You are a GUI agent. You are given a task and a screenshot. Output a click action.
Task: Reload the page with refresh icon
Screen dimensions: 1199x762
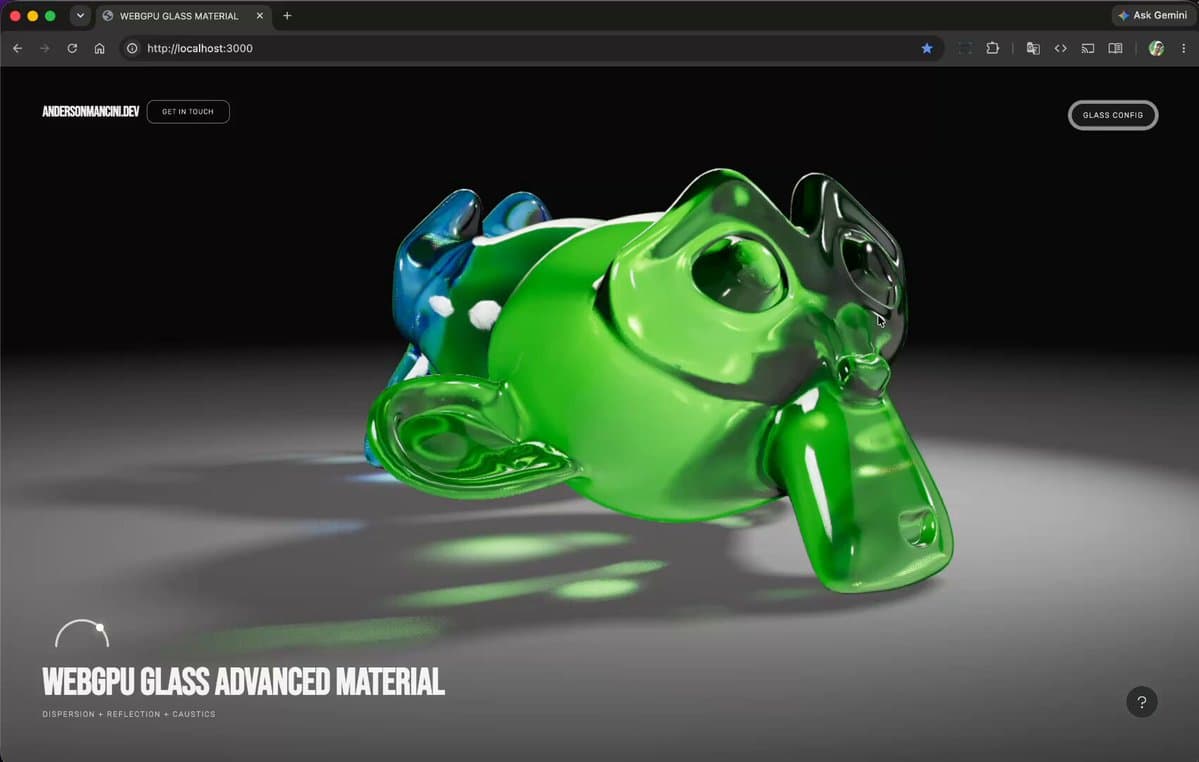pyautogui.click(x=72, y=48)
